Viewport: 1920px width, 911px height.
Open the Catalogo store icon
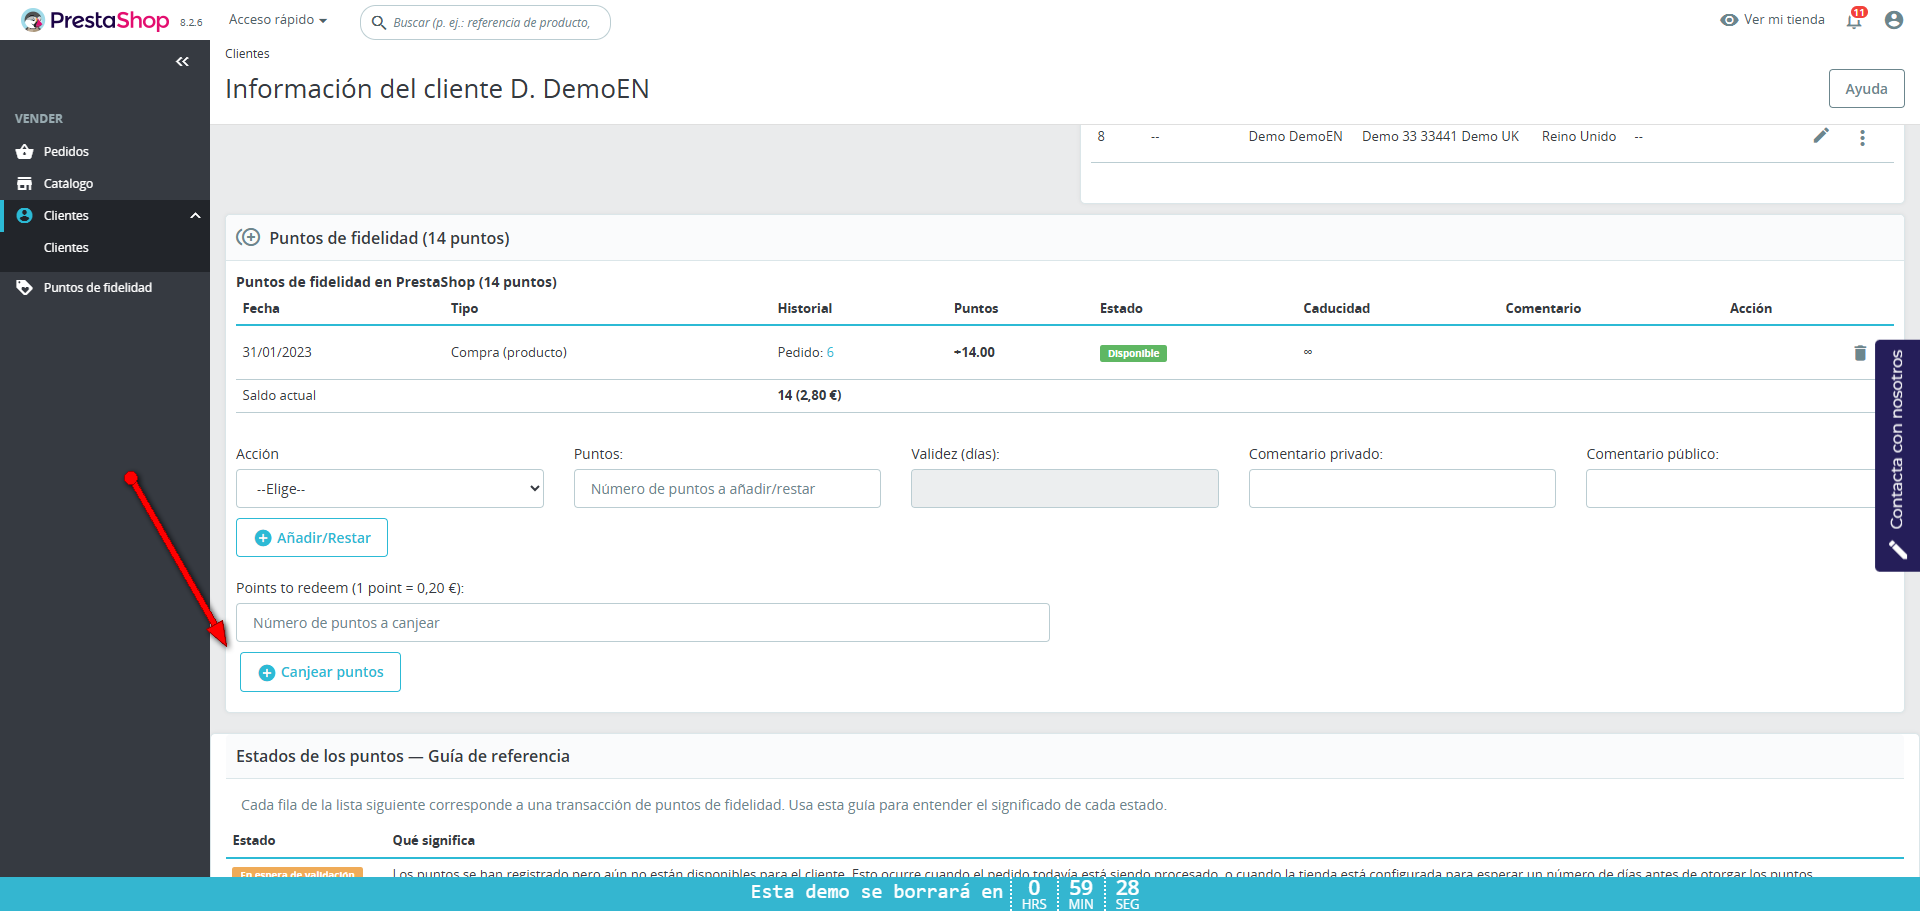tap(25, 184)
